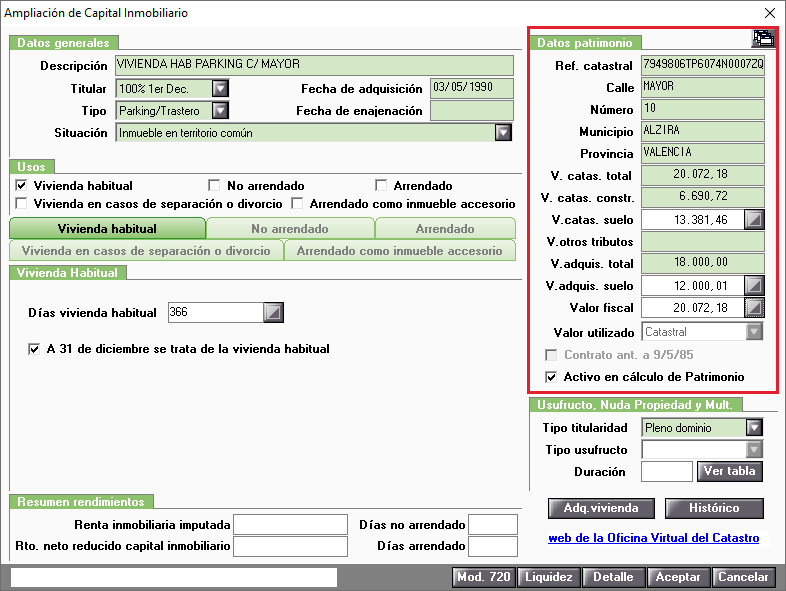Click the Mod. 720 button
The width and height of the screenshot is (786, 591).
(484, 577)
